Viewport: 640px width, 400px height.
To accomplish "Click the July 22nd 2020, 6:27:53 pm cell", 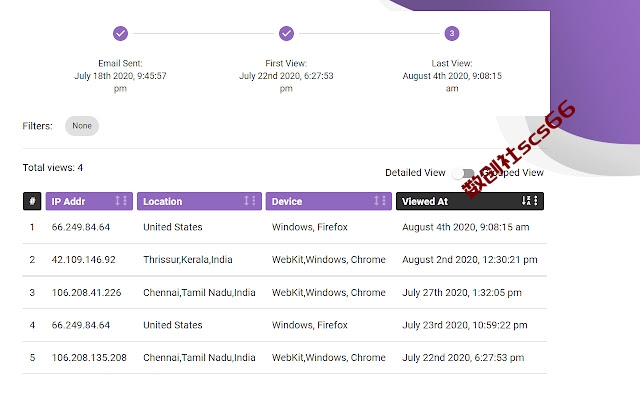I will [463, 358].
